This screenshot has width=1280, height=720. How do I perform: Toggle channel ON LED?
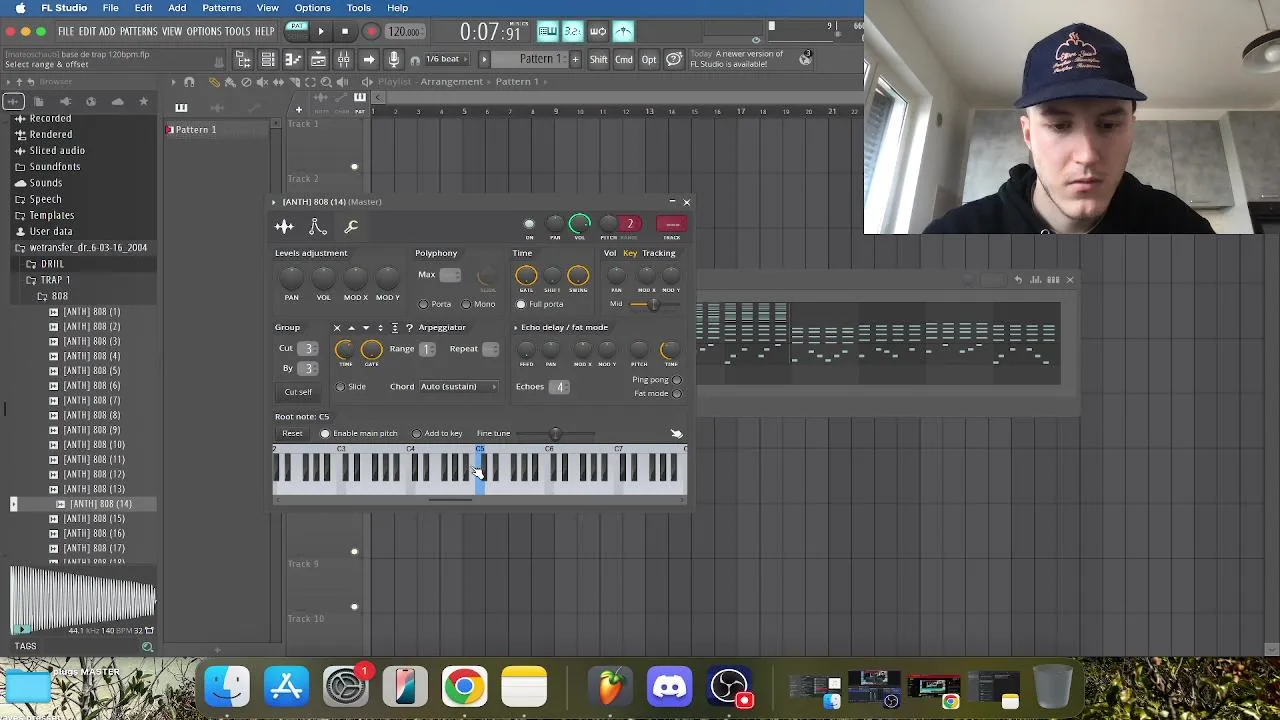coord(529,224)
